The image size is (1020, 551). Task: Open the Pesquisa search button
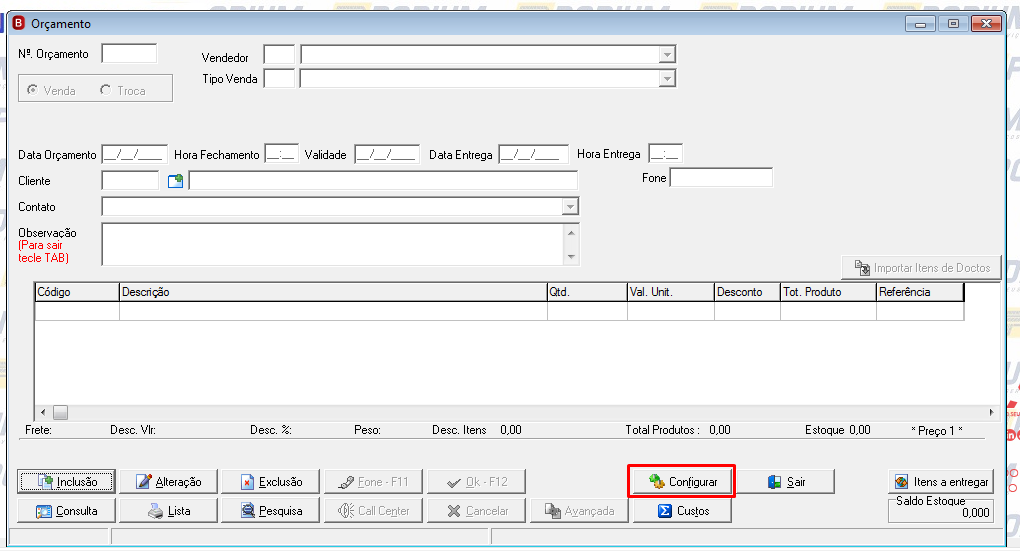271,511
